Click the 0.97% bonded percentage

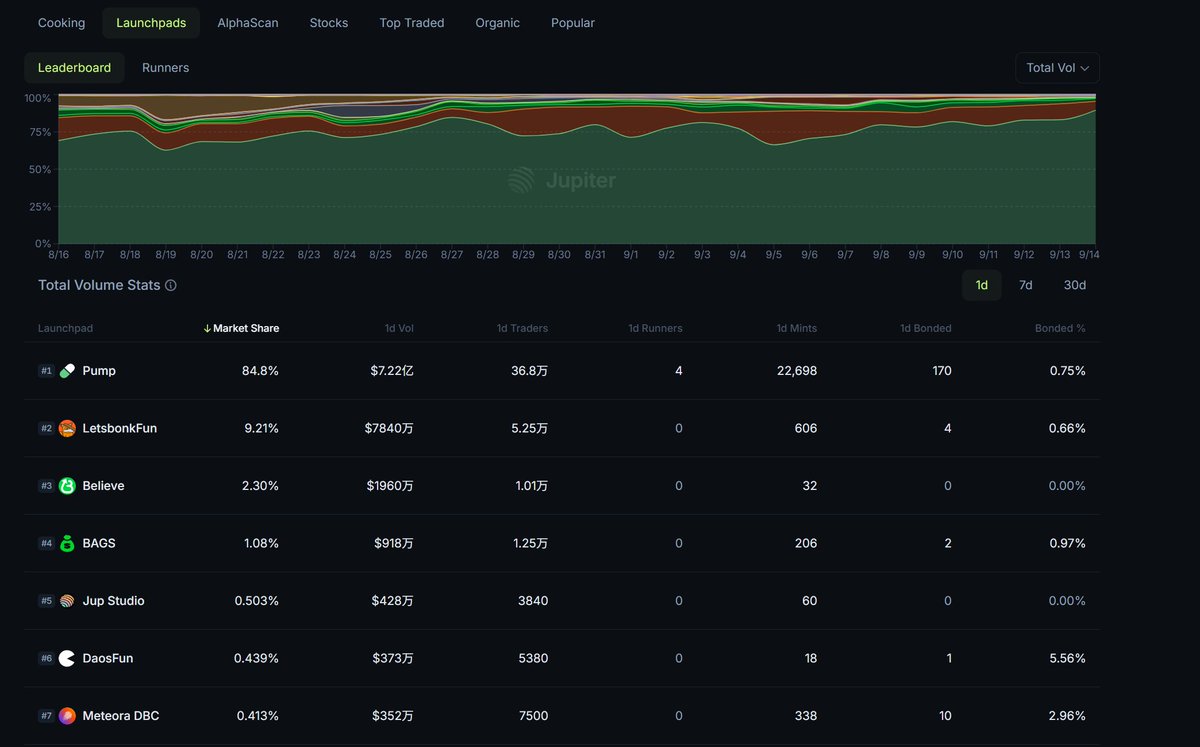pyautogui.click(x=1066, y=543)
